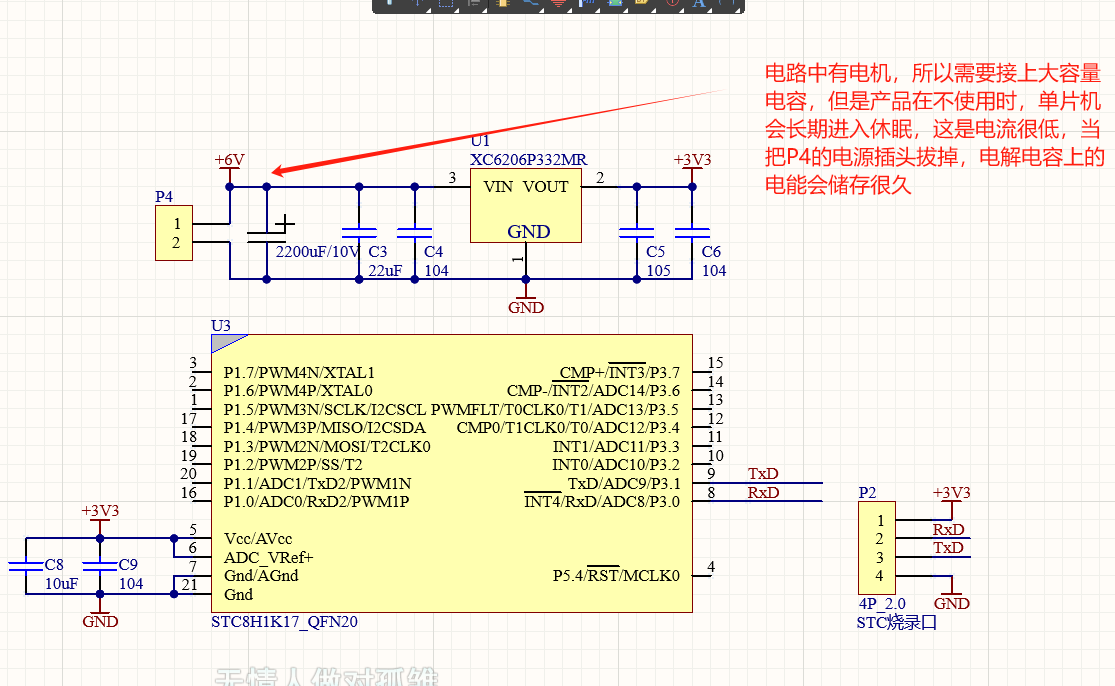Click the 104 value under C4
Viewport: 1115px width, 686px height.
click(x=437, y=271)
